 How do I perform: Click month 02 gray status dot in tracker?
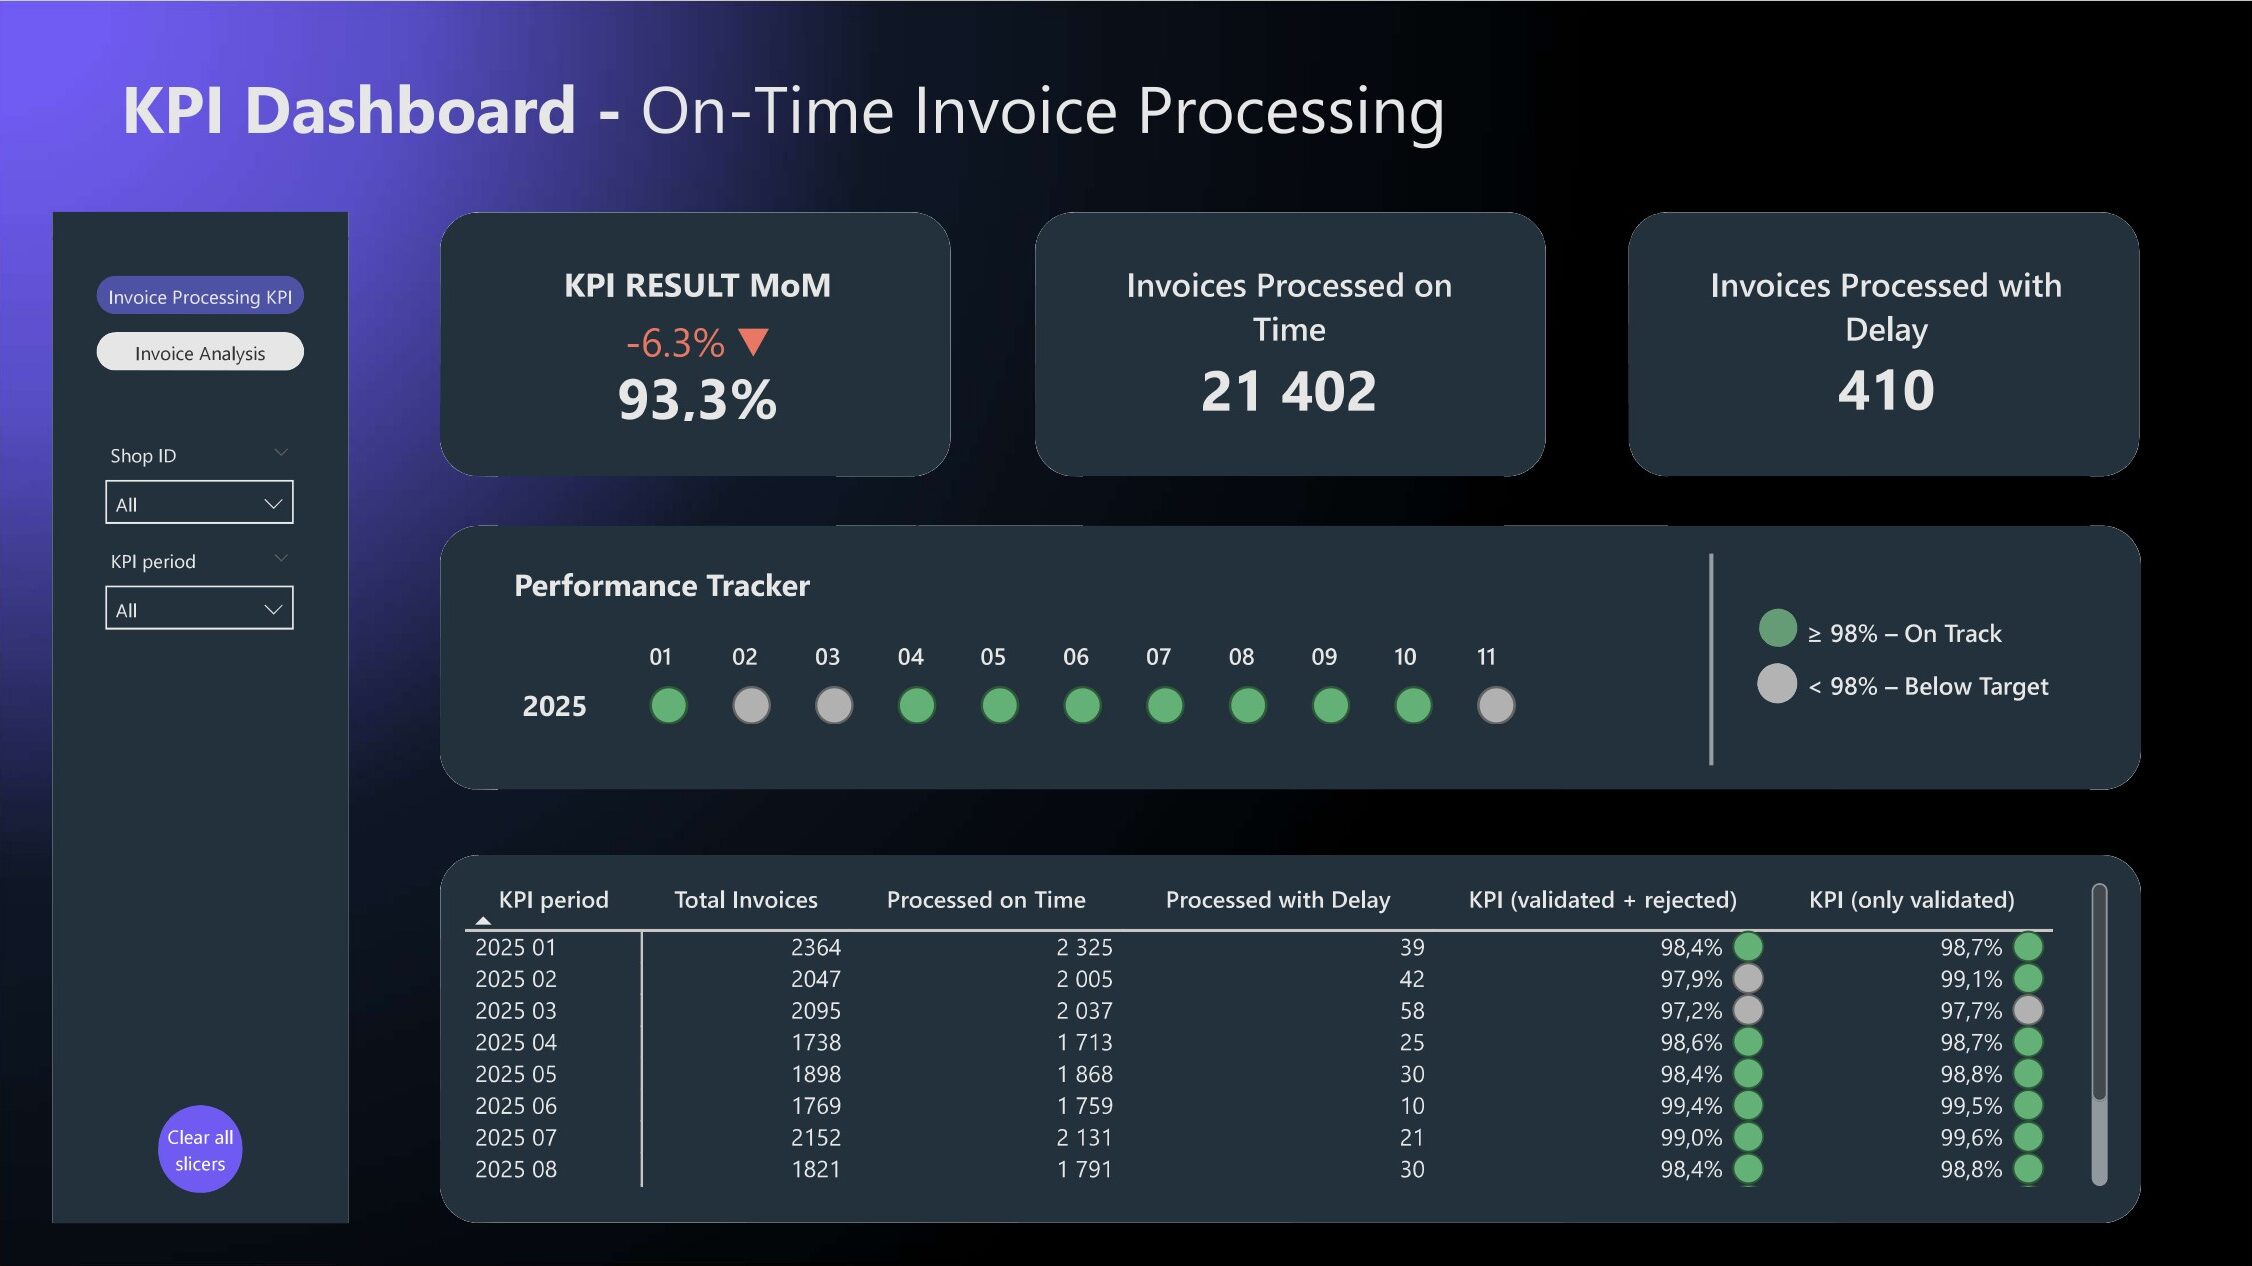coord(751,705)
